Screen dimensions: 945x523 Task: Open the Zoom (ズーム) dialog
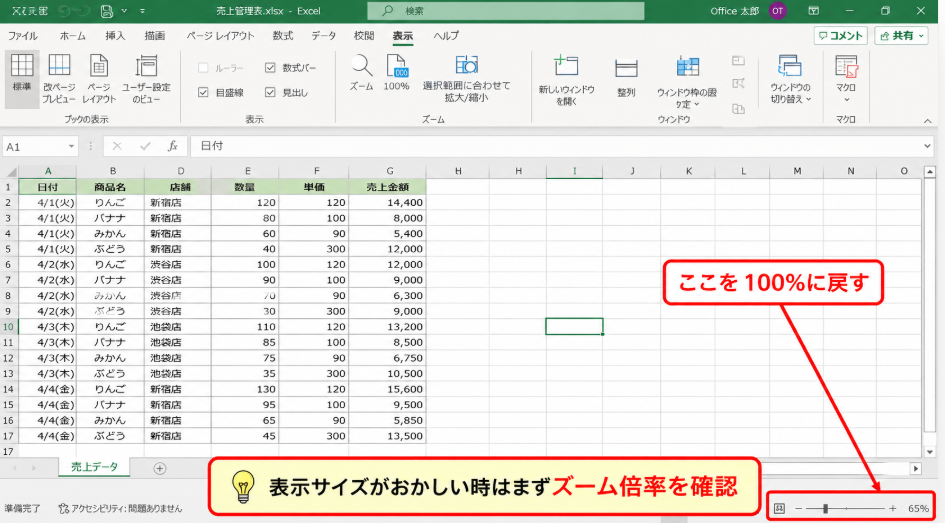362,73
